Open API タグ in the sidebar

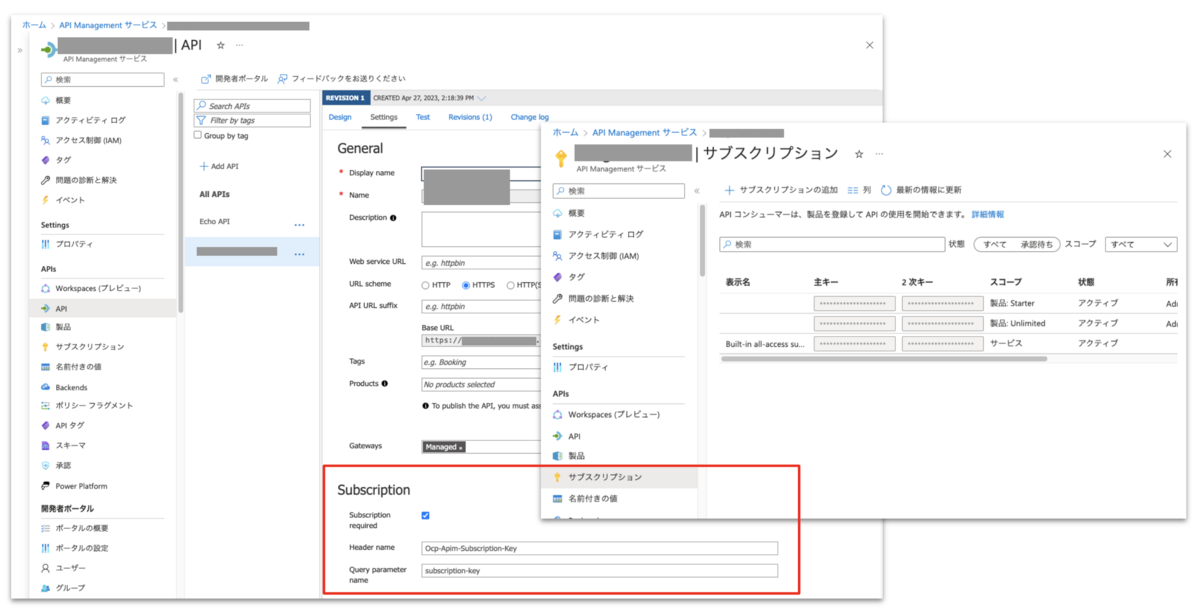click(70, 426)
